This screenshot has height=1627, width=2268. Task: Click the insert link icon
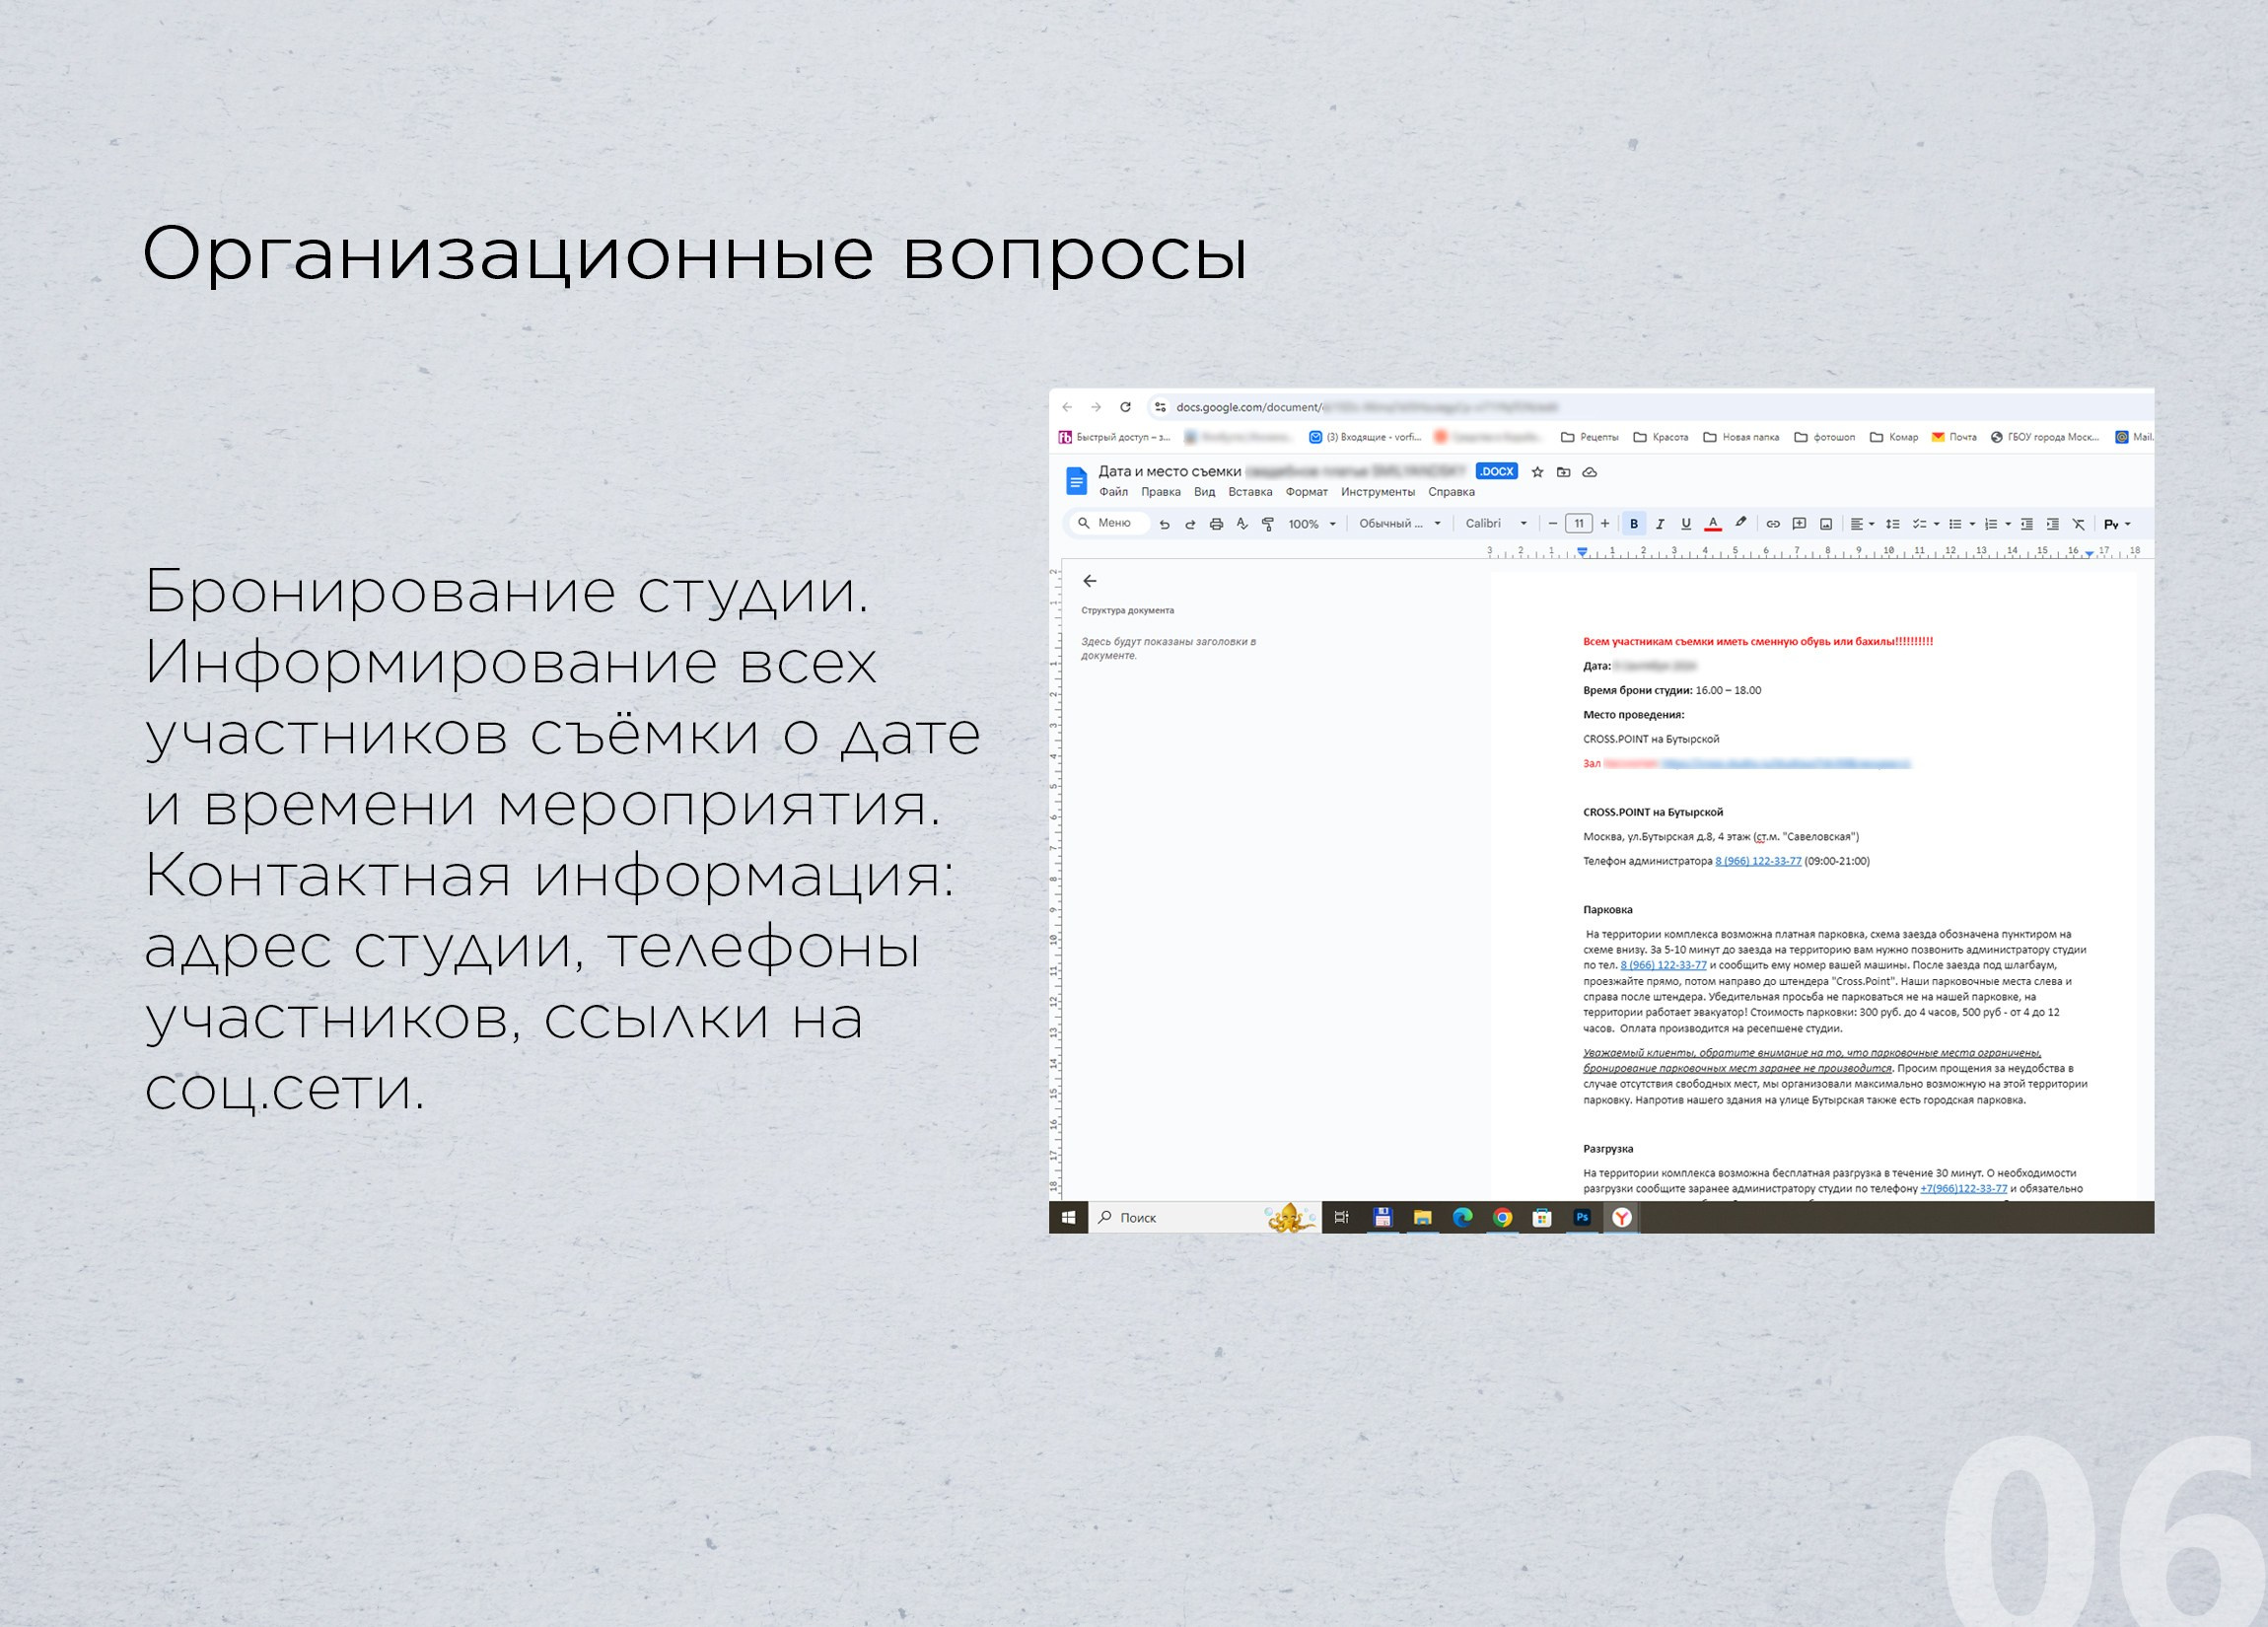click(1773, 524)
